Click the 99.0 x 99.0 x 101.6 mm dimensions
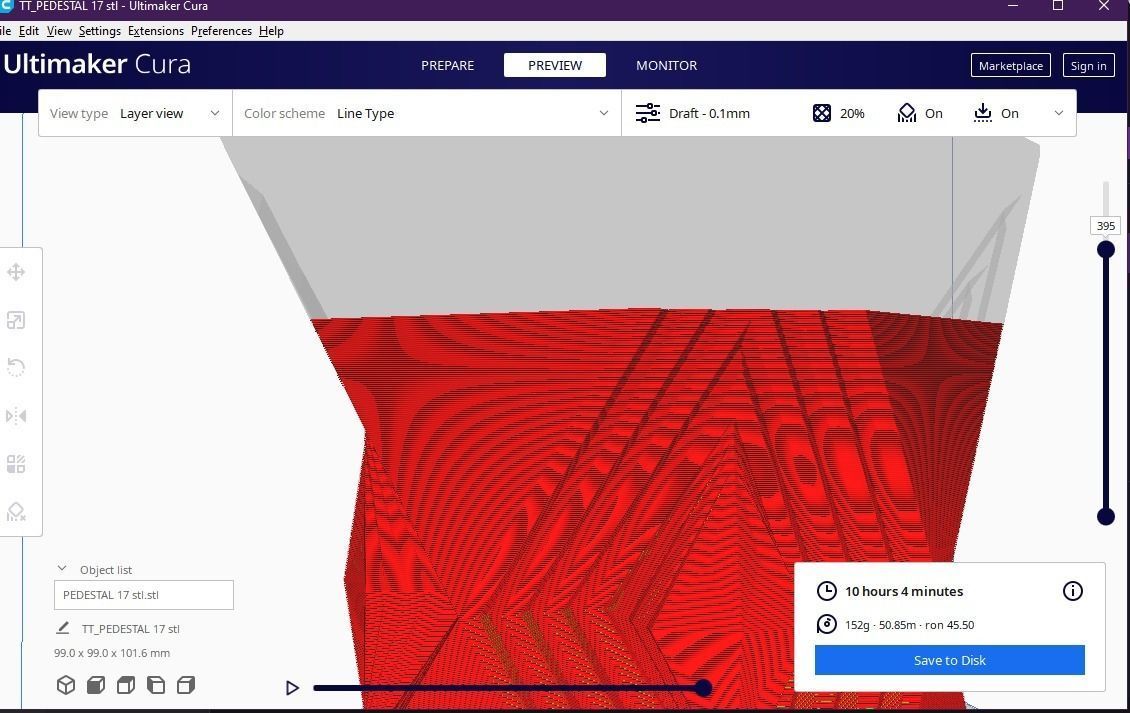This screenshot has width=1130, height=713. [x=112, y=653]
